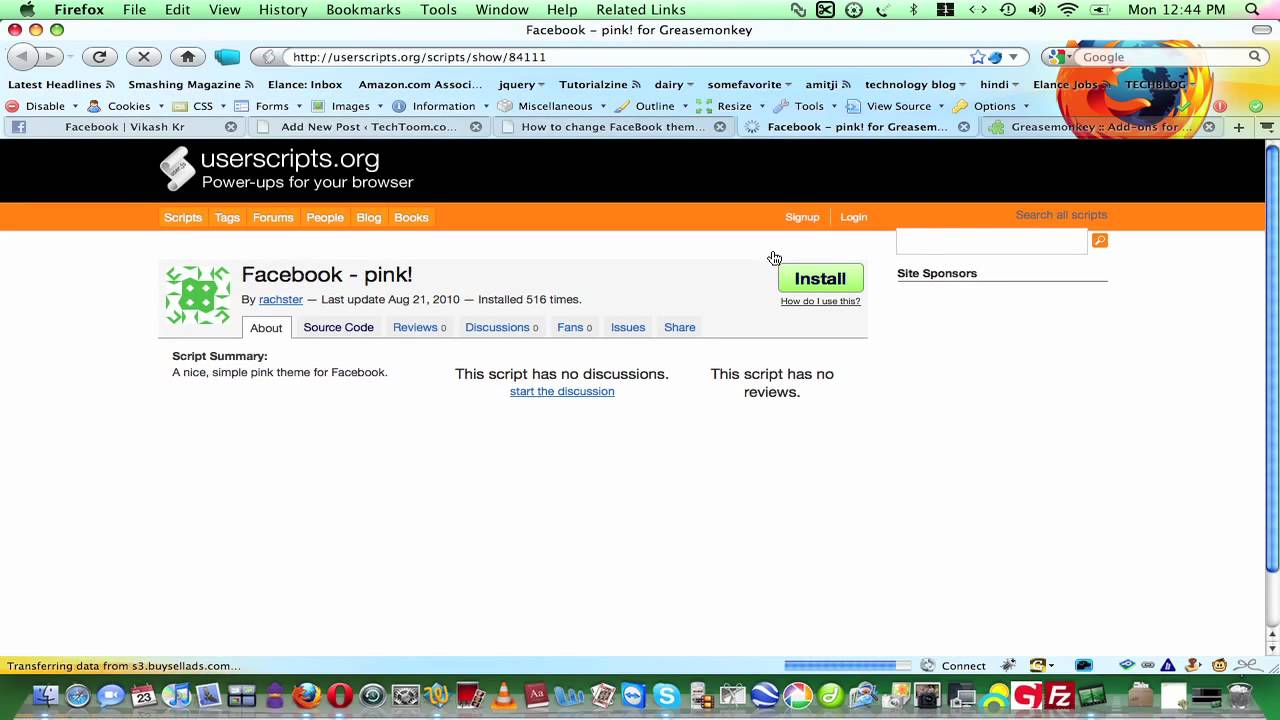Click the rachster script author avatar

pos(198,295)
